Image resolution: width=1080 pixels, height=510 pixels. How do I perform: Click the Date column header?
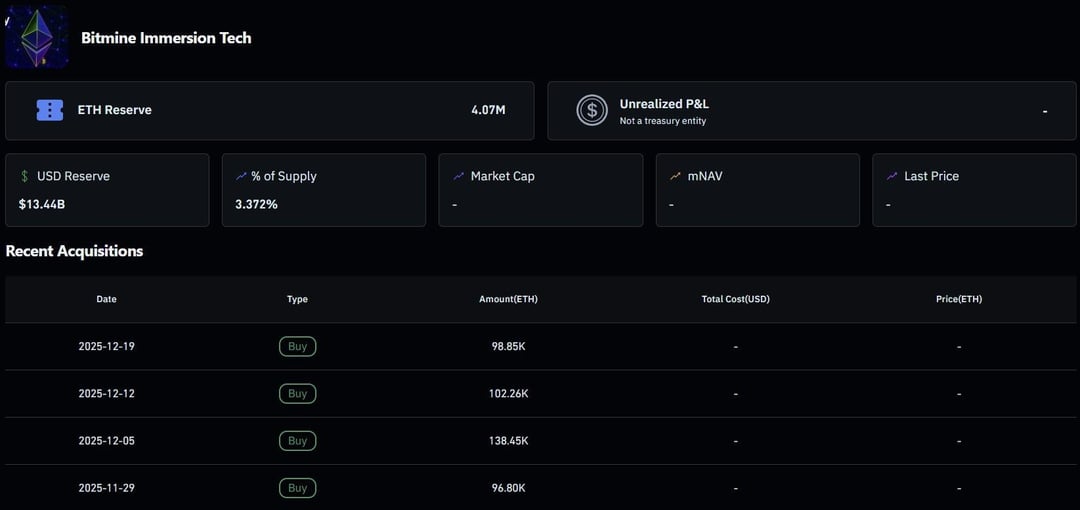pos(106,299)
